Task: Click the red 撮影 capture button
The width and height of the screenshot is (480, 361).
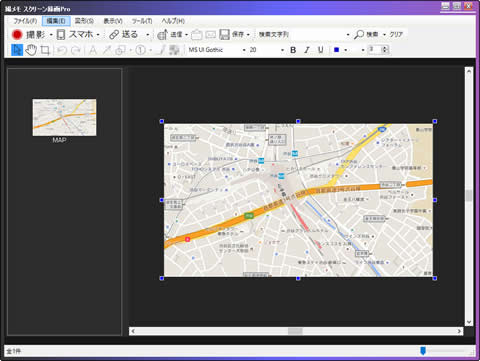Action: 17,34
